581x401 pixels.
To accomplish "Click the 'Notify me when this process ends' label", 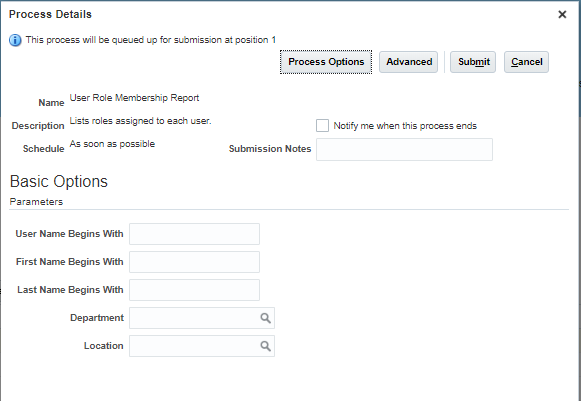I will (x=405, y=126).
